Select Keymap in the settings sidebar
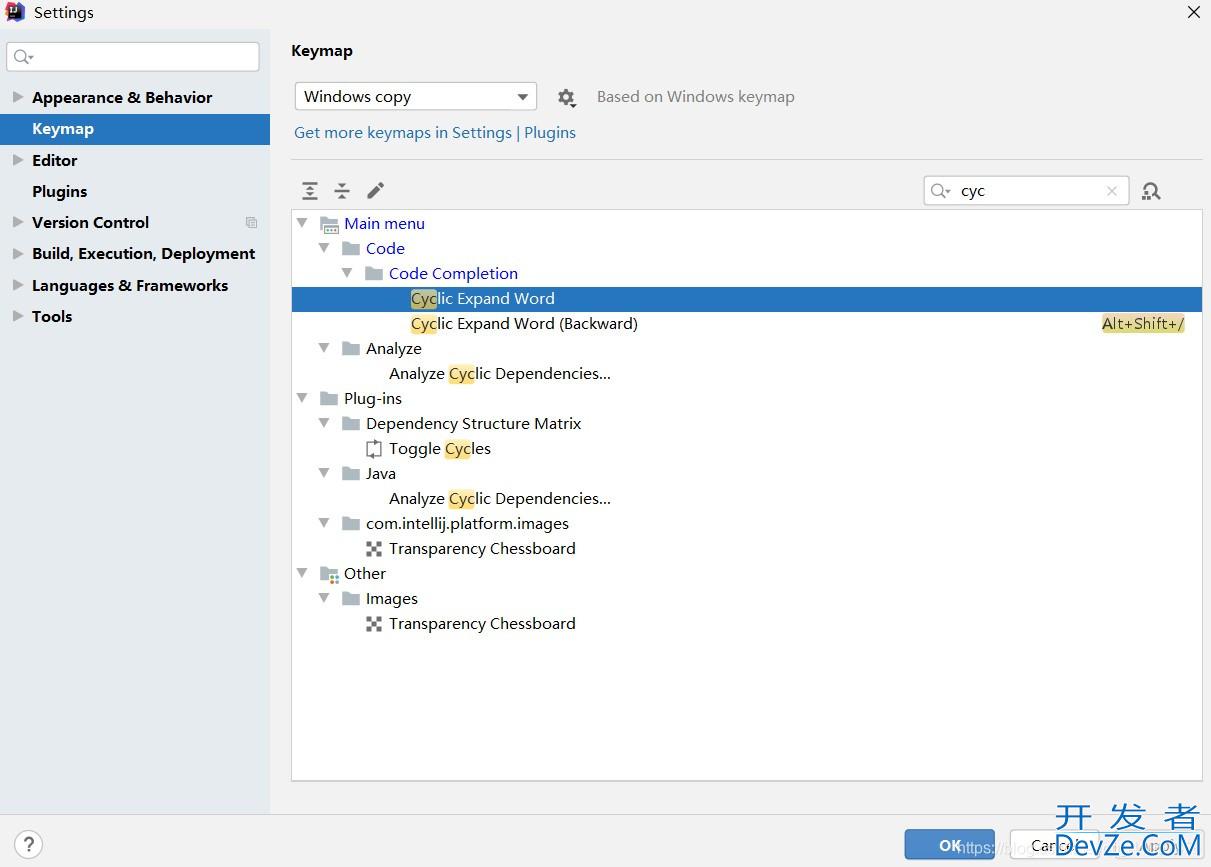The image size is (1211, 867). [135, 129]
